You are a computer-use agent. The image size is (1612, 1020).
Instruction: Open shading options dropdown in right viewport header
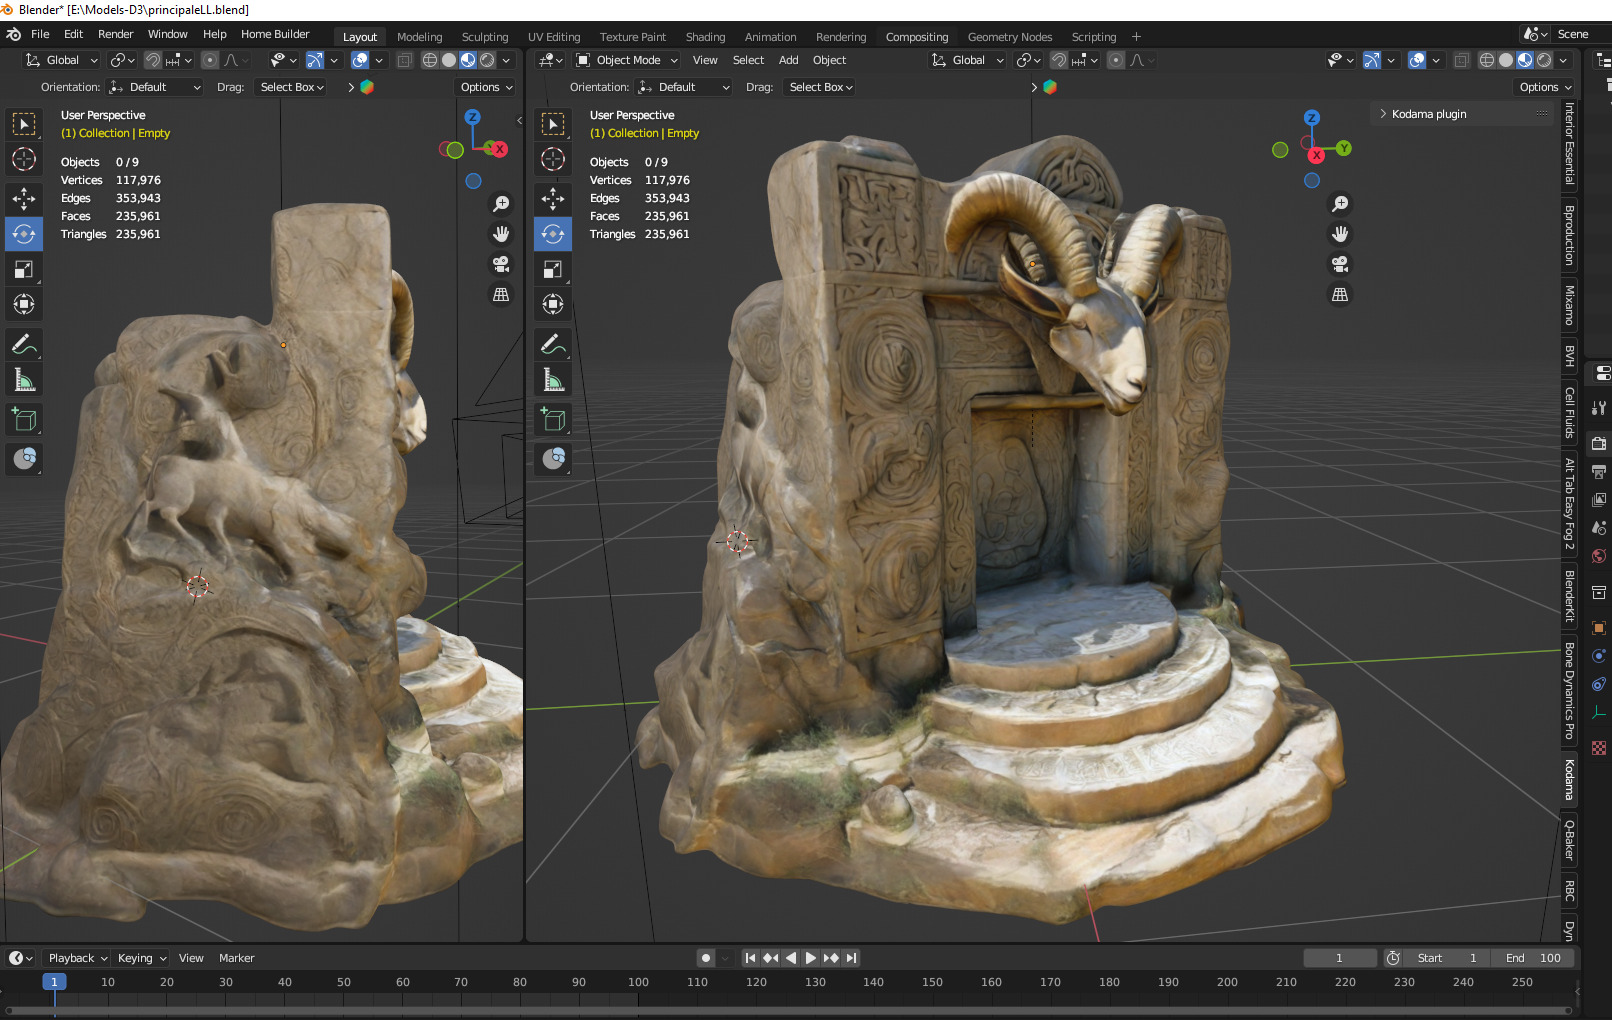tap(1565, 60)
